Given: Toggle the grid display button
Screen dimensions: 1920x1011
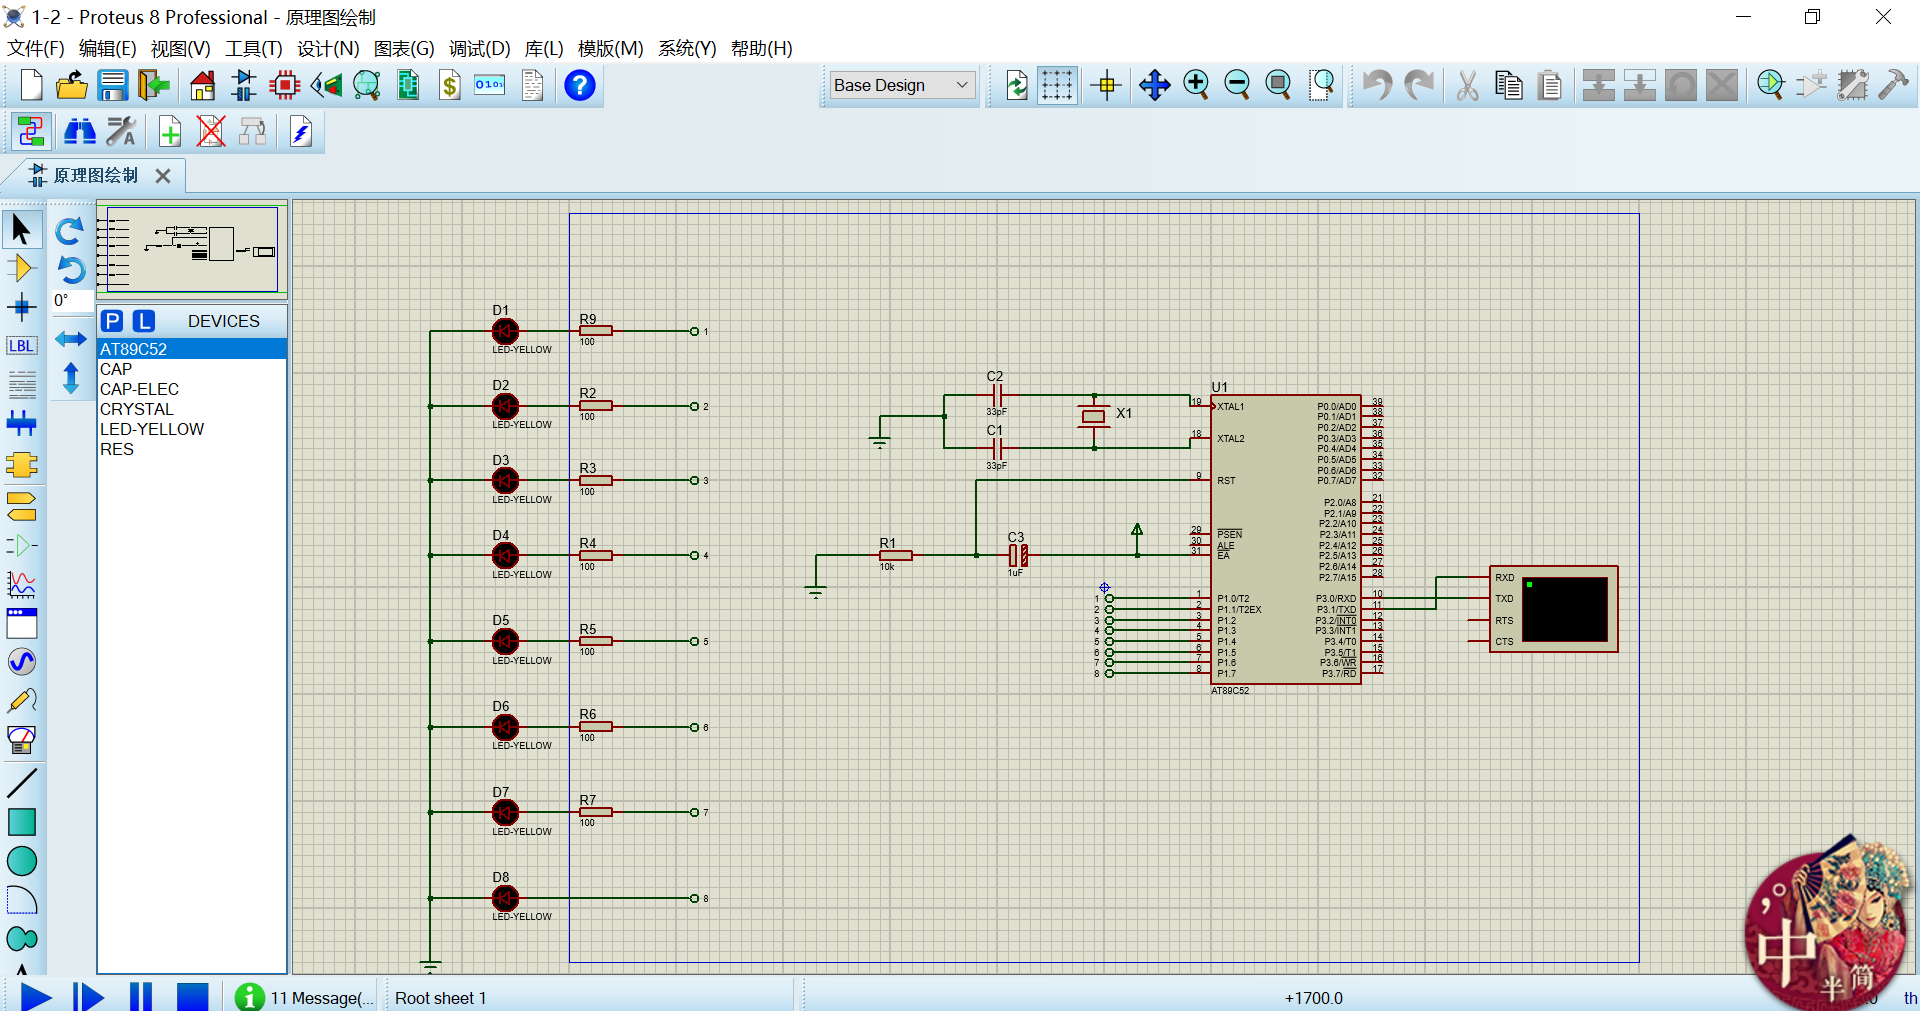Looking at the screenshot, I should [1056, 86].
